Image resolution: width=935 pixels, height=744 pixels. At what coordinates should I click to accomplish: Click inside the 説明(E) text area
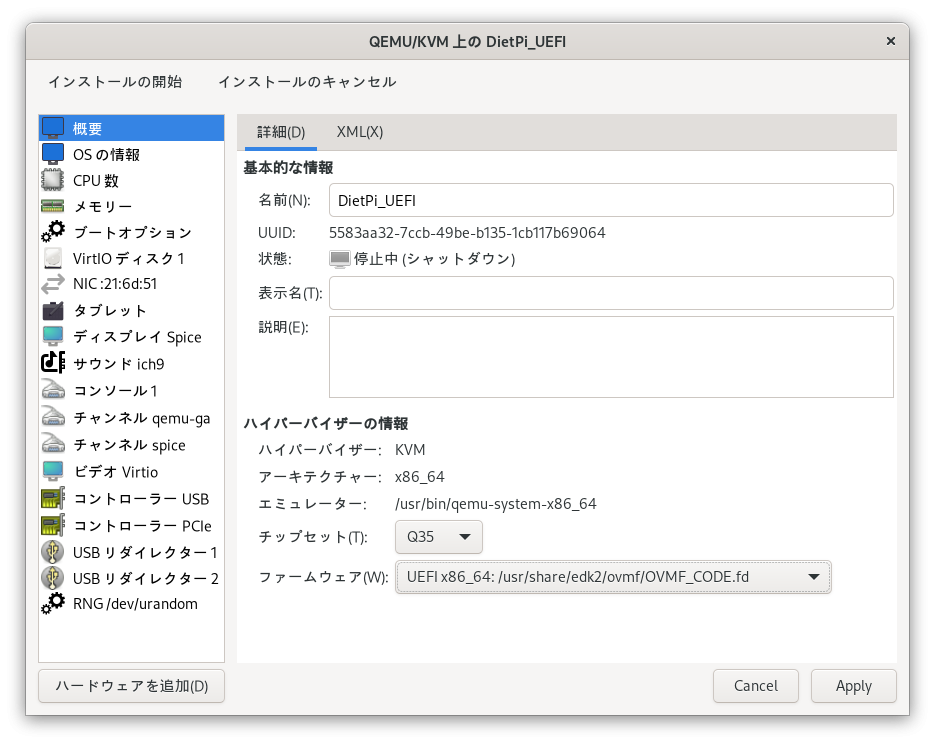coord(610,357)
